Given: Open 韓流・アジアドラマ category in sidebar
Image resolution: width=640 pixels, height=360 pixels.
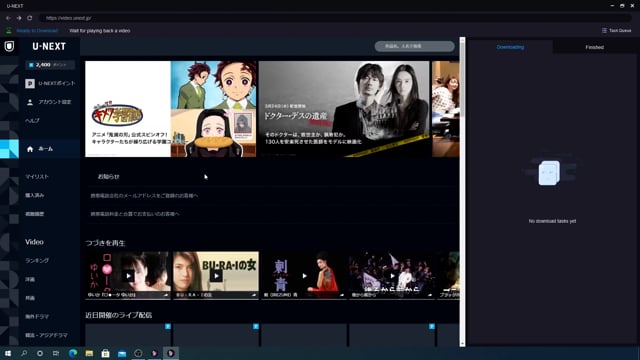Looking at the screenshot, I should (x=46, y=335).
